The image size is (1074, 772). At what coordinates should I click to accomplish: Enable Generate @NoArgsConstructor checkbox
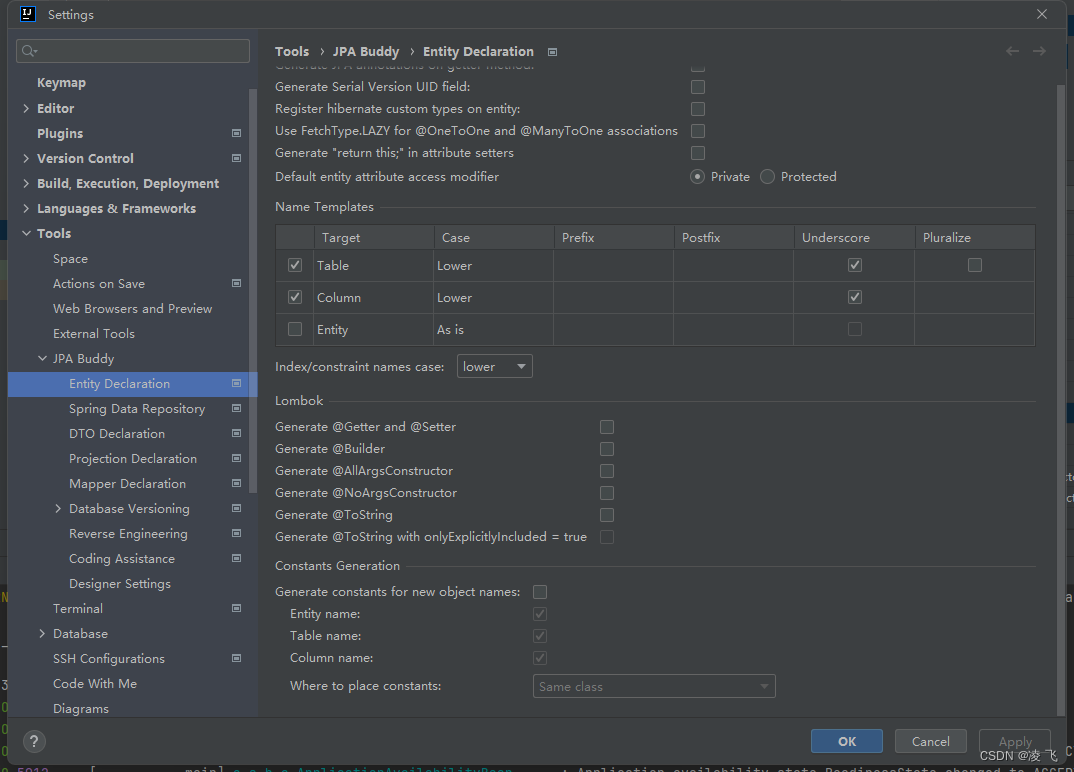coord(607,493)
